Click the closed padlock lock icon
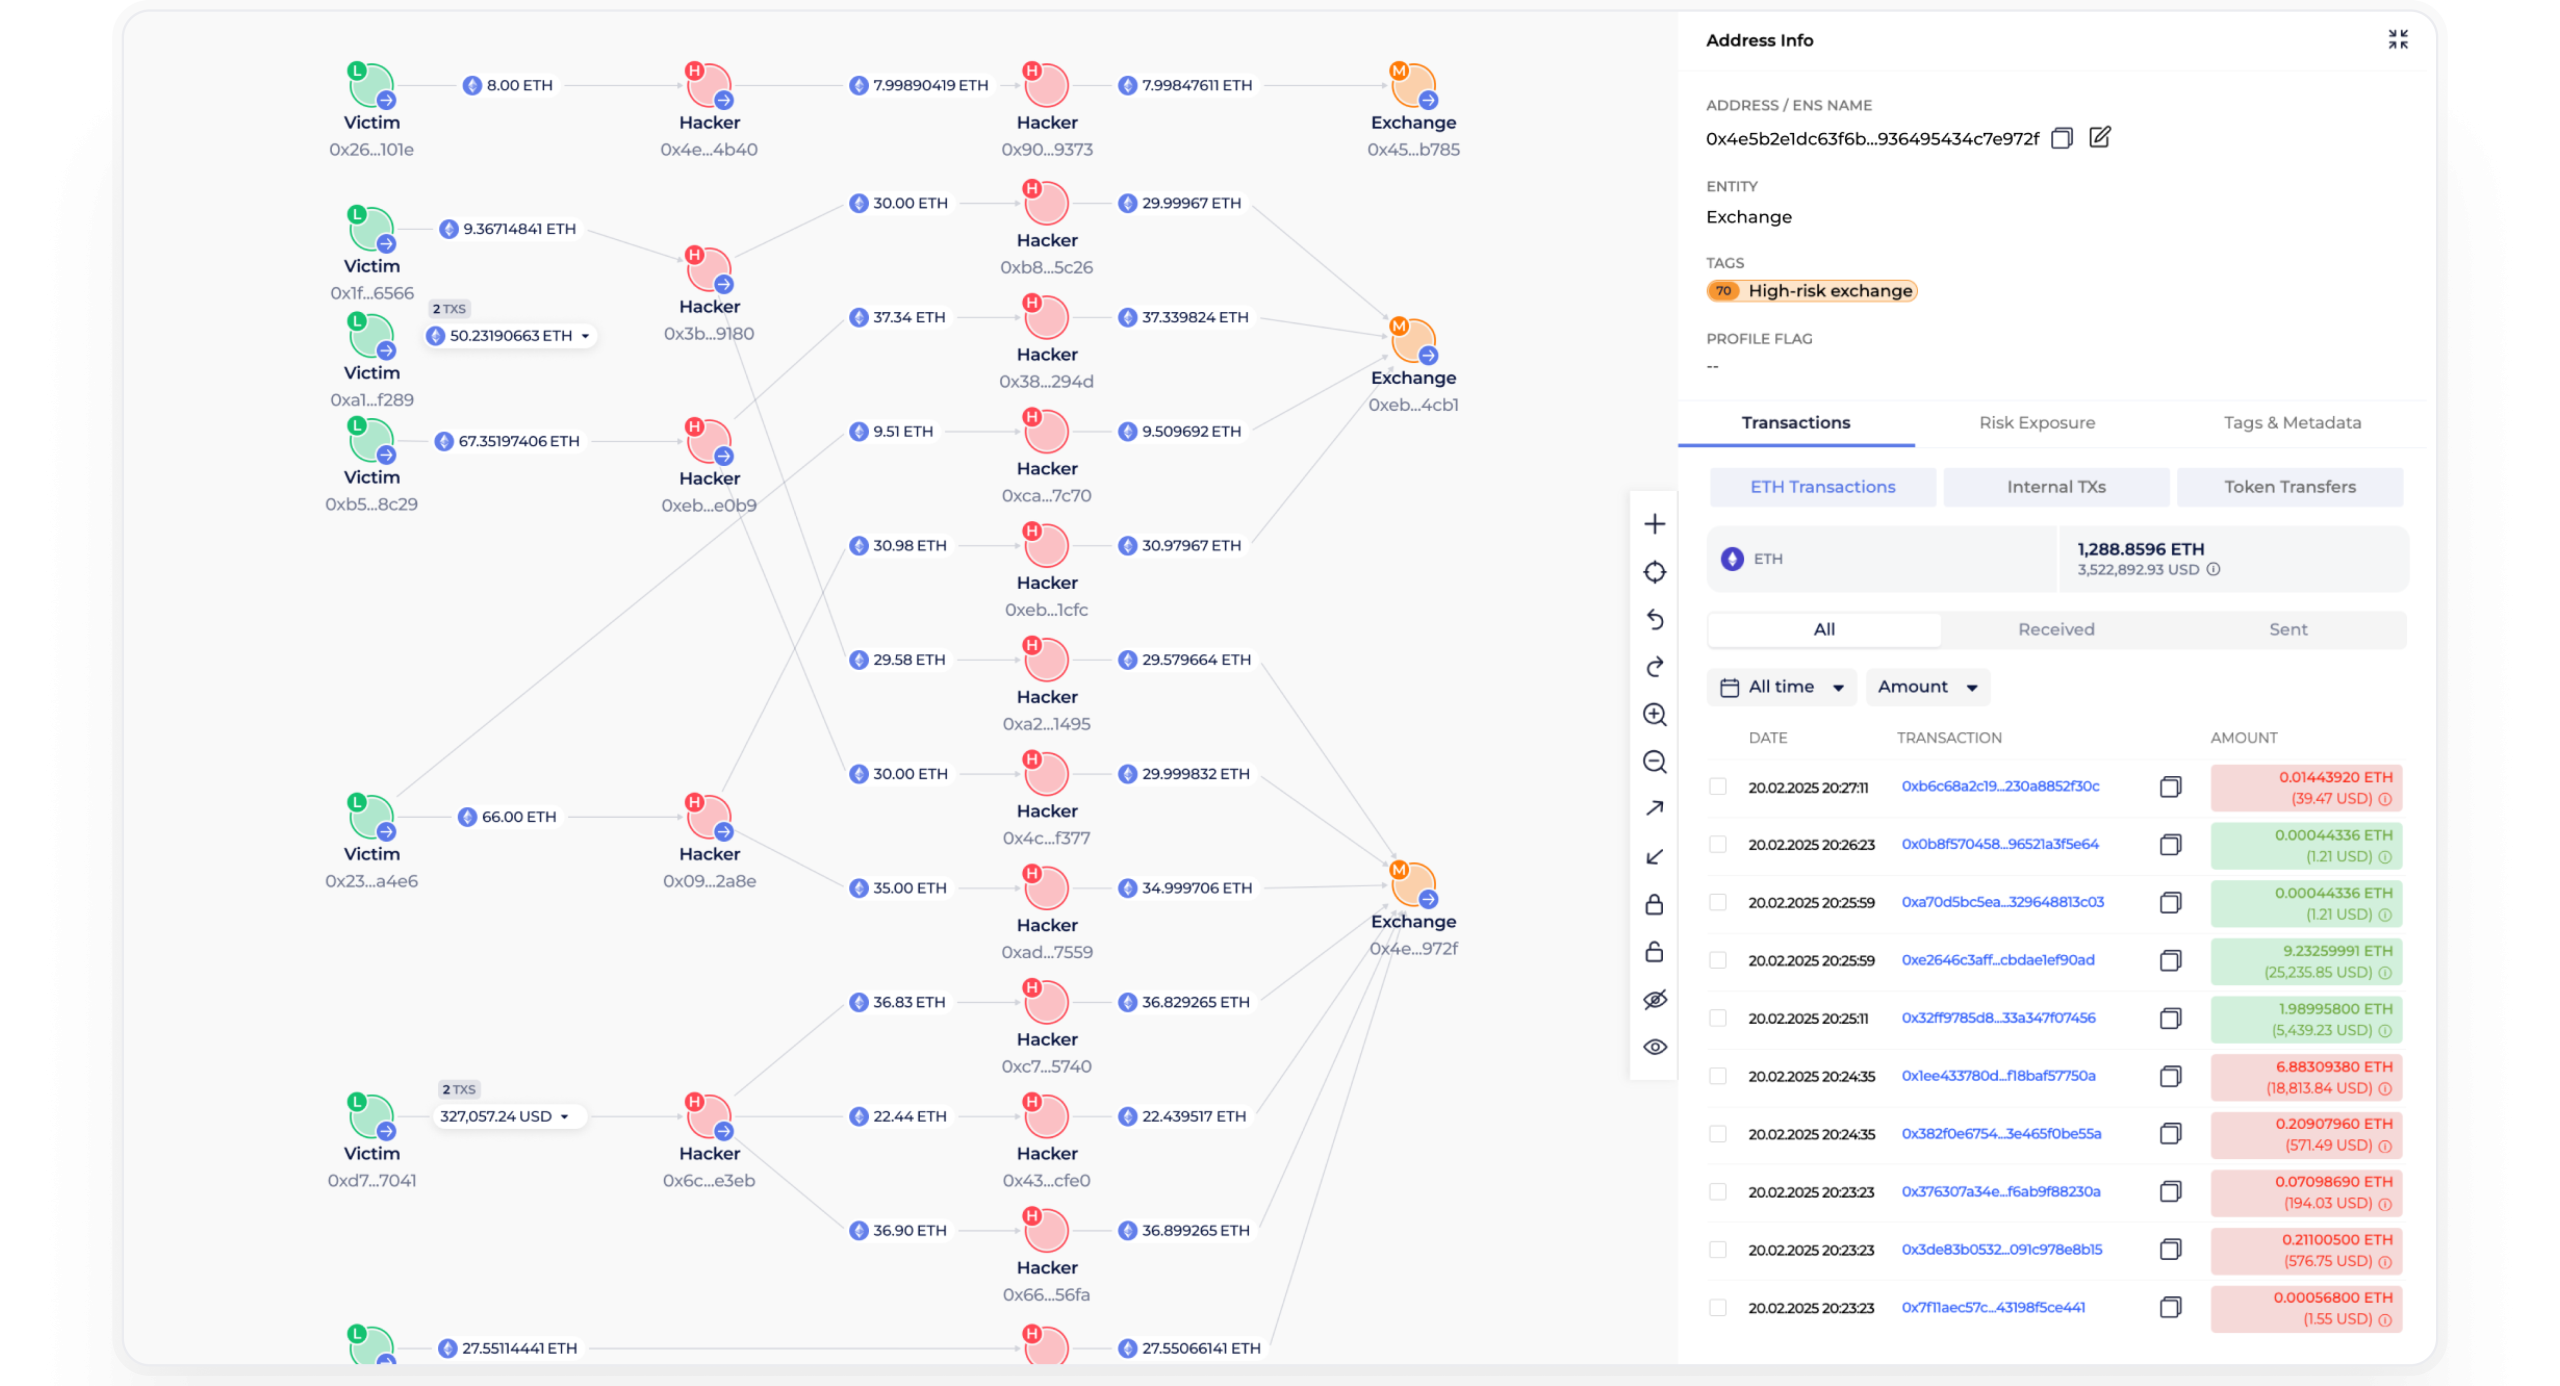The image size is (2560, 1386). [1655, 904]
